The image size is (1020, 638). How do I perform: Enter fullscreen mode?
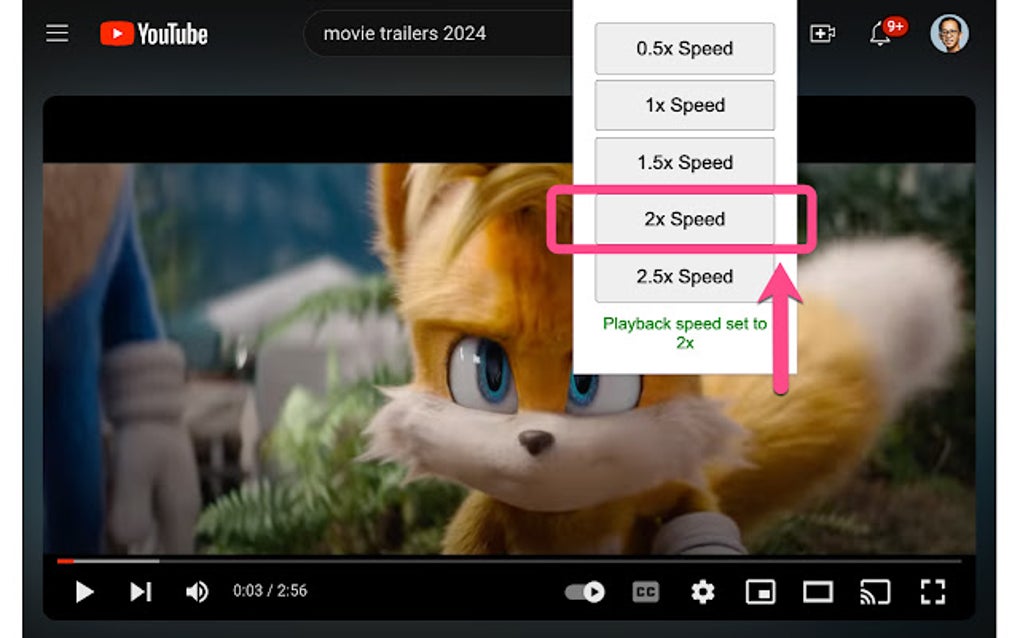pos(934,592)
